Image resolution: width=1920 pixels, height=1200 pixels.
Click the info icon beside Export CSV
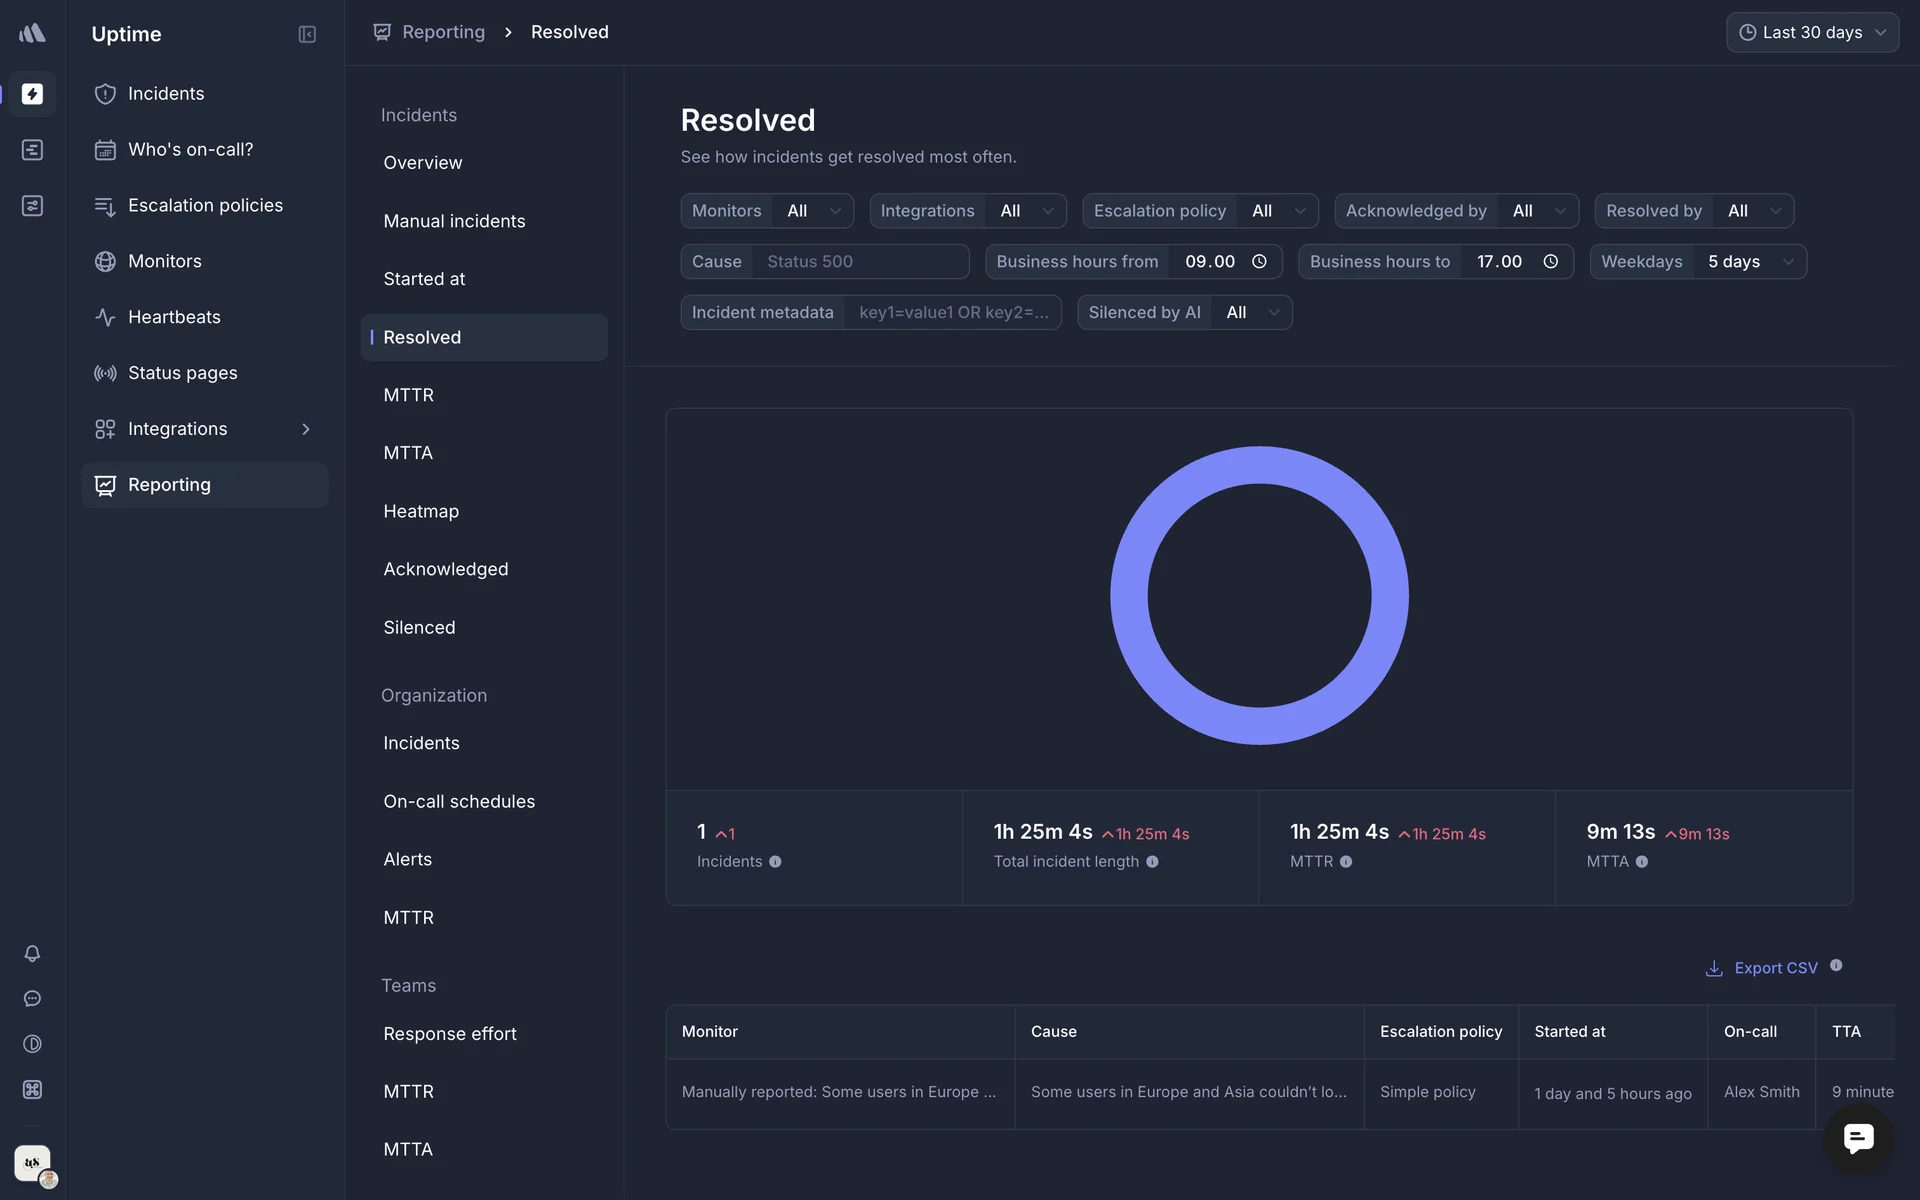[x=1836, y=966]
